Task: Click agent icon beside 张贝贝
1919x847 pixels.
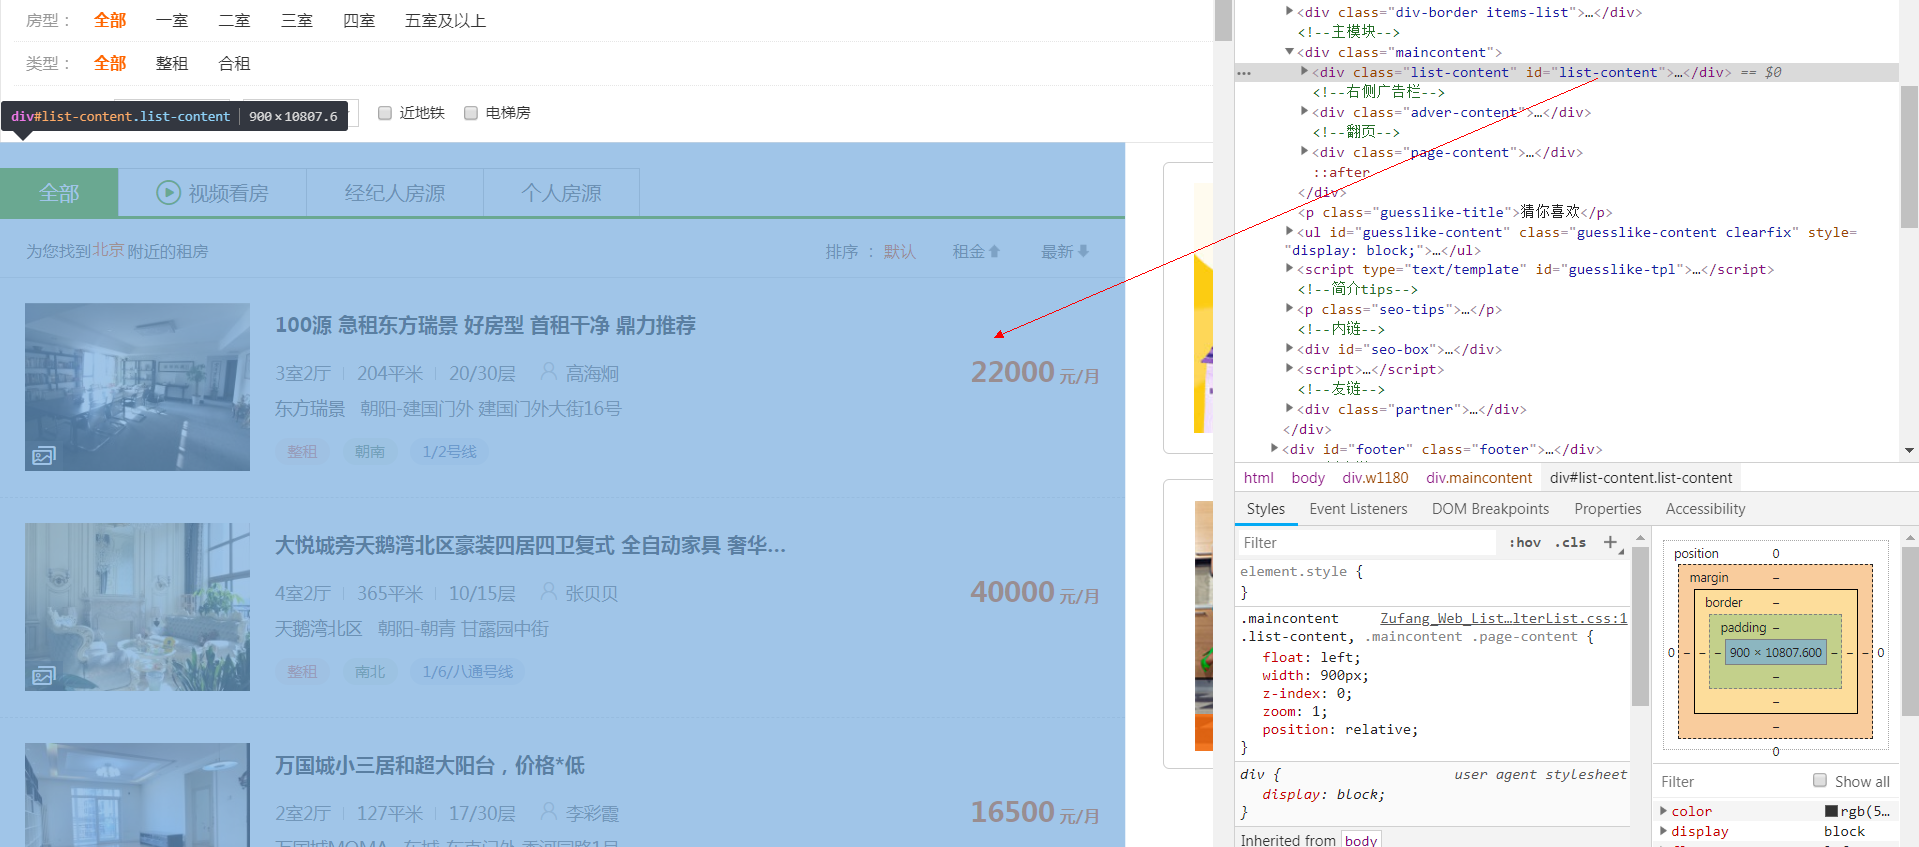Action: [x=548, y=592]
